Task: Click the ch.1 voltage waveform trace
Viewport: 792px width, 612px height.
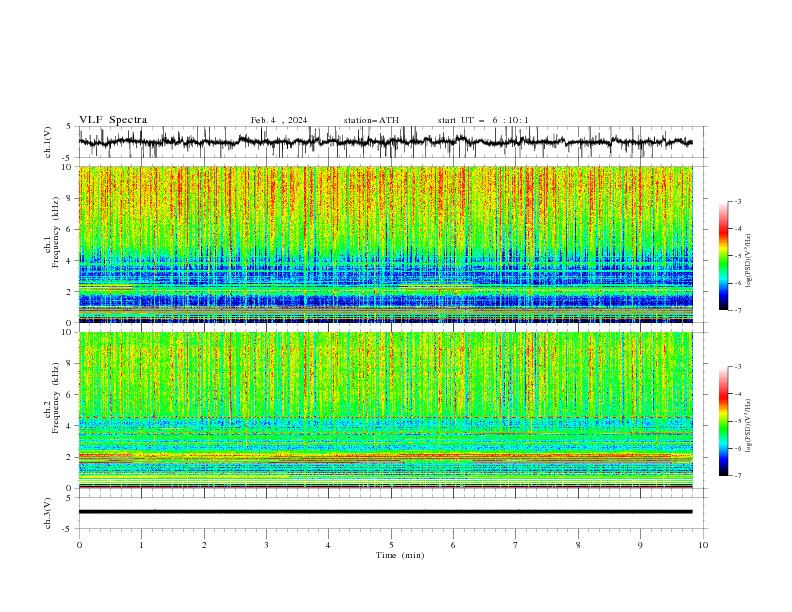Action: click(x=385, y=142)
